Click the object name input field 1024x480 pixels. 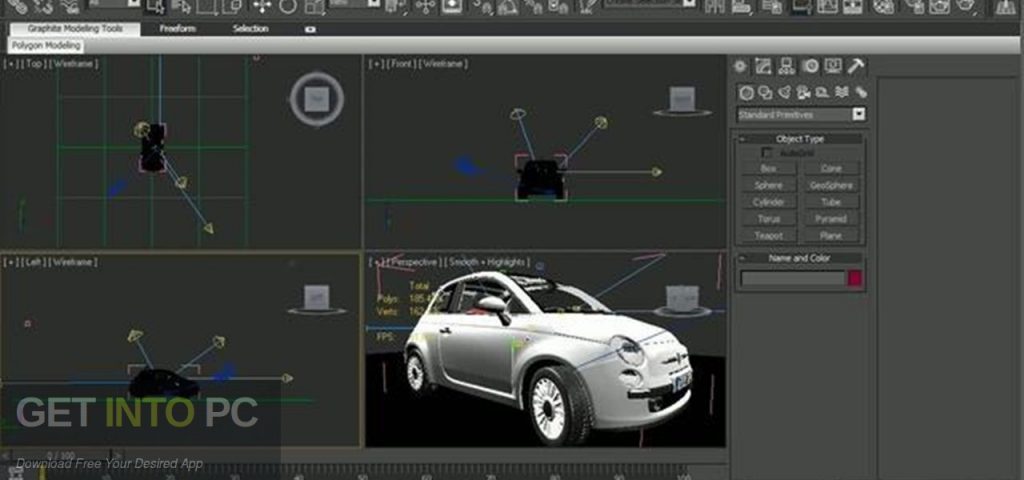(792, 279)
